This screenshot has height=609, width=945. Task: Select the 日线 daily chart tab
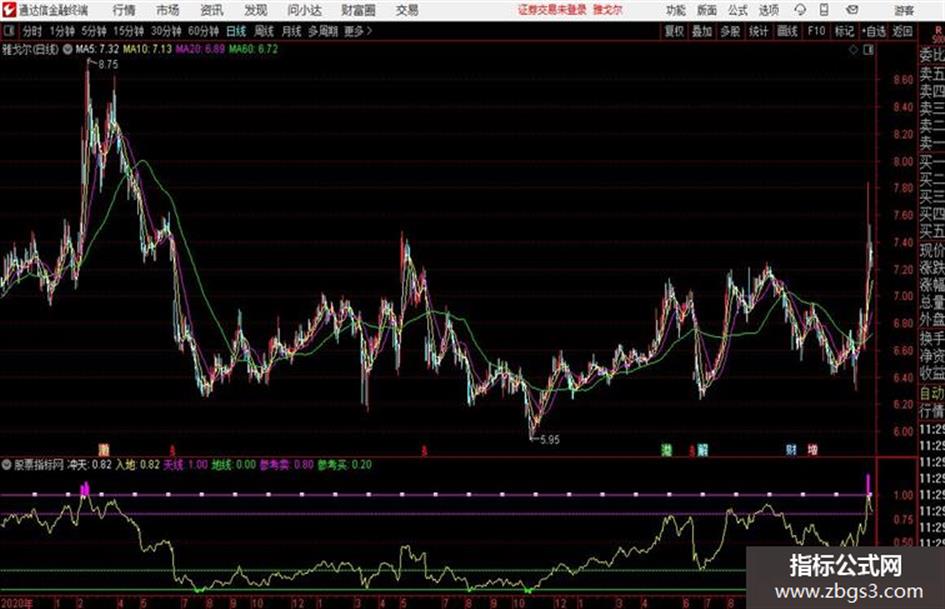click(x=236, y=31)
